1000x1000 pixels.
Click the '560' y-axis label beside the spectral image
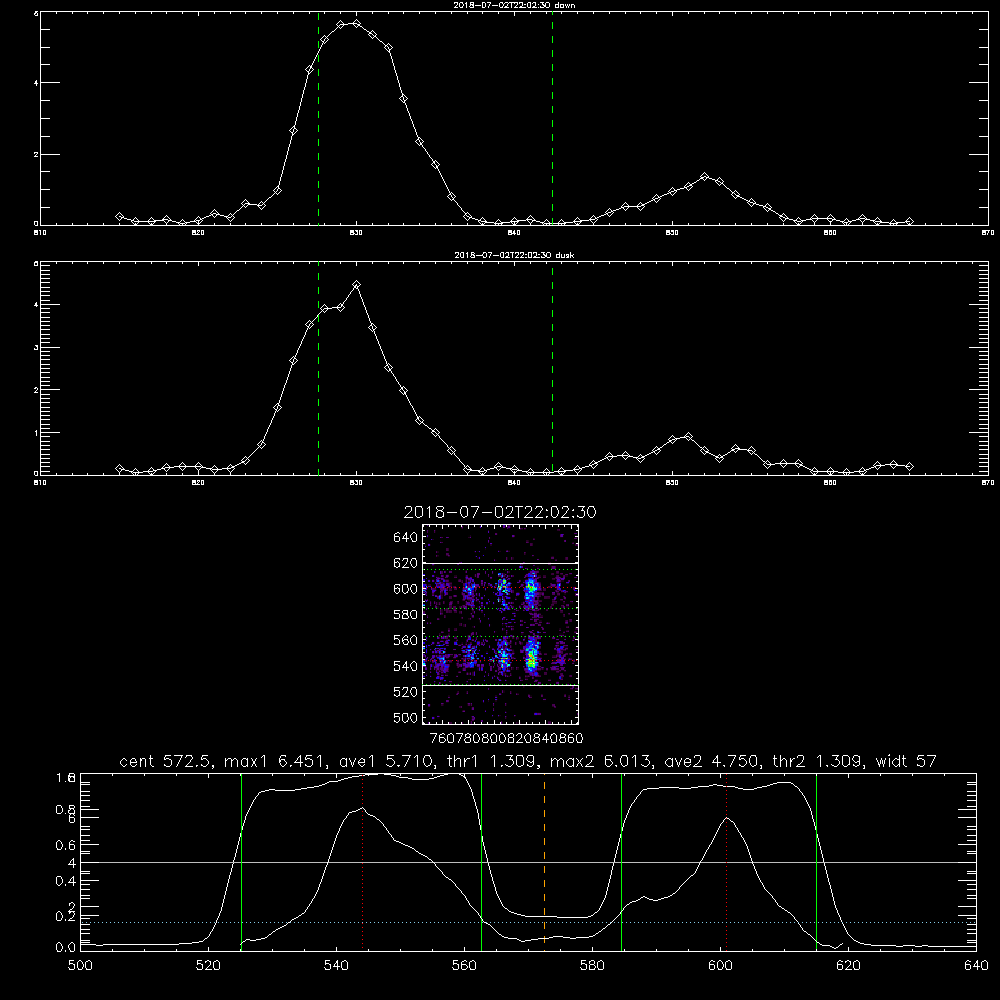406,640
